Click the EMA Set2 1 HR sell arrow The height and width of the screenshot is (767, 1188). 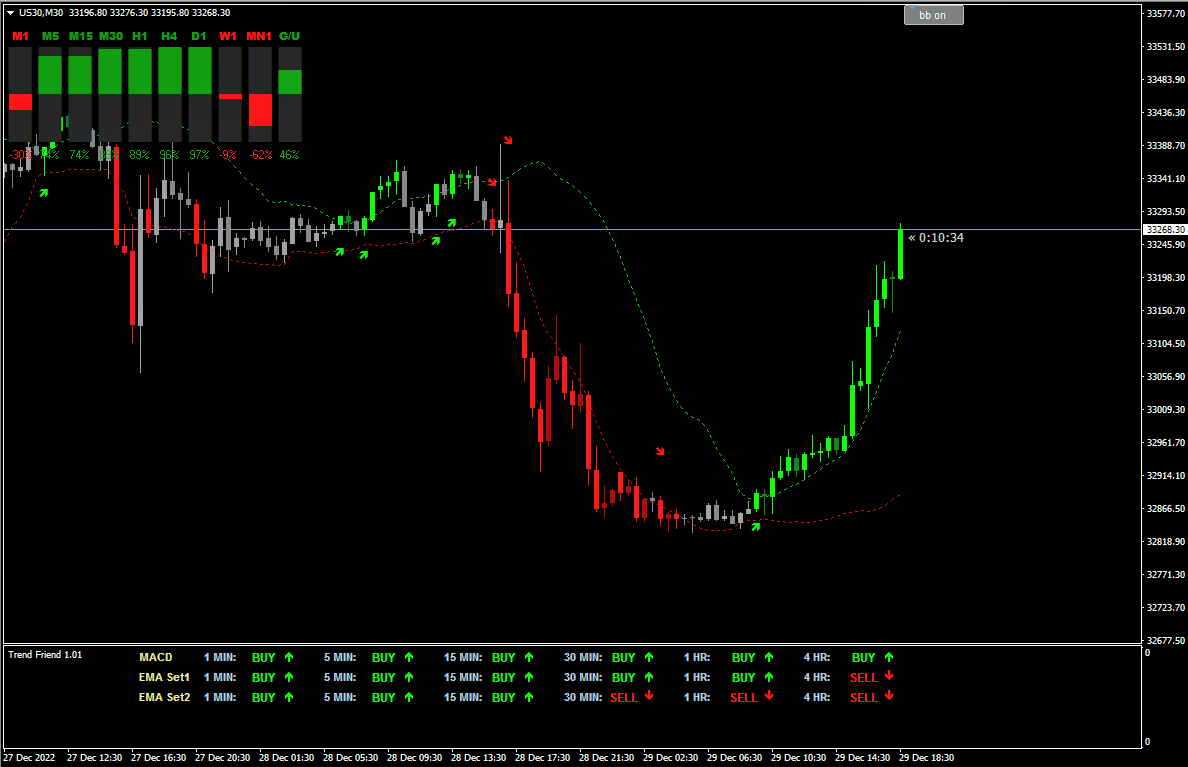click(x=769, y=696)
